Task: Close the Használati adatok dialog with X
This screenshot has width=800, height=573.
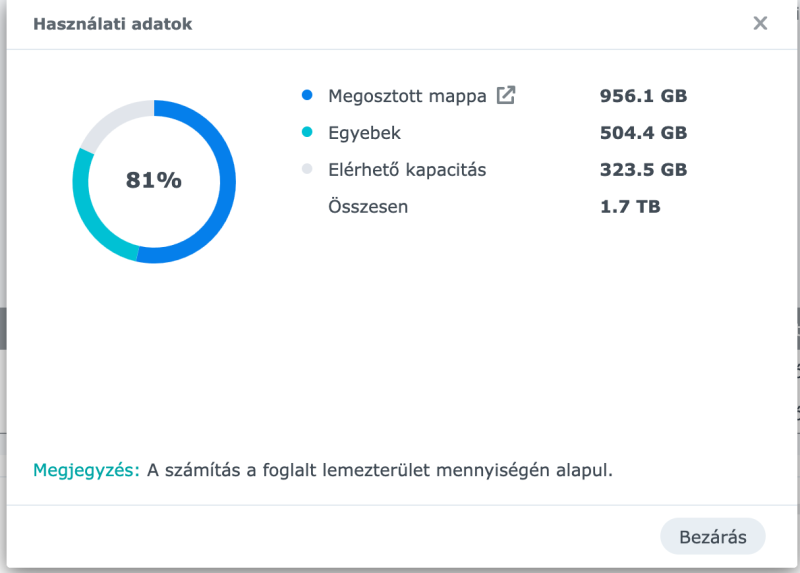Action: 760,24
